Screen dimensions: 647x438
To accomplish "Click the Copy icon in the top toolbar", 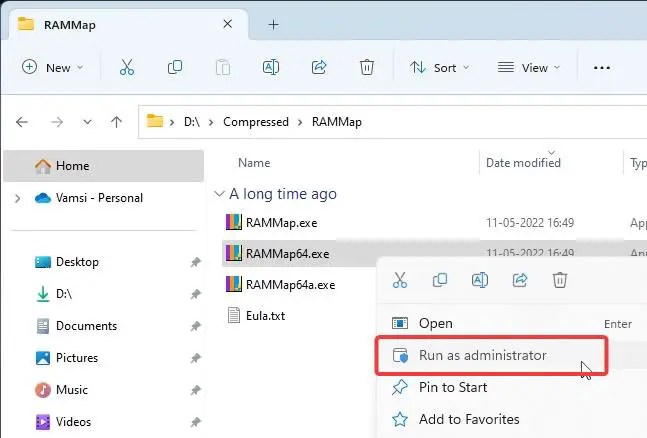I will click(175, 67).
